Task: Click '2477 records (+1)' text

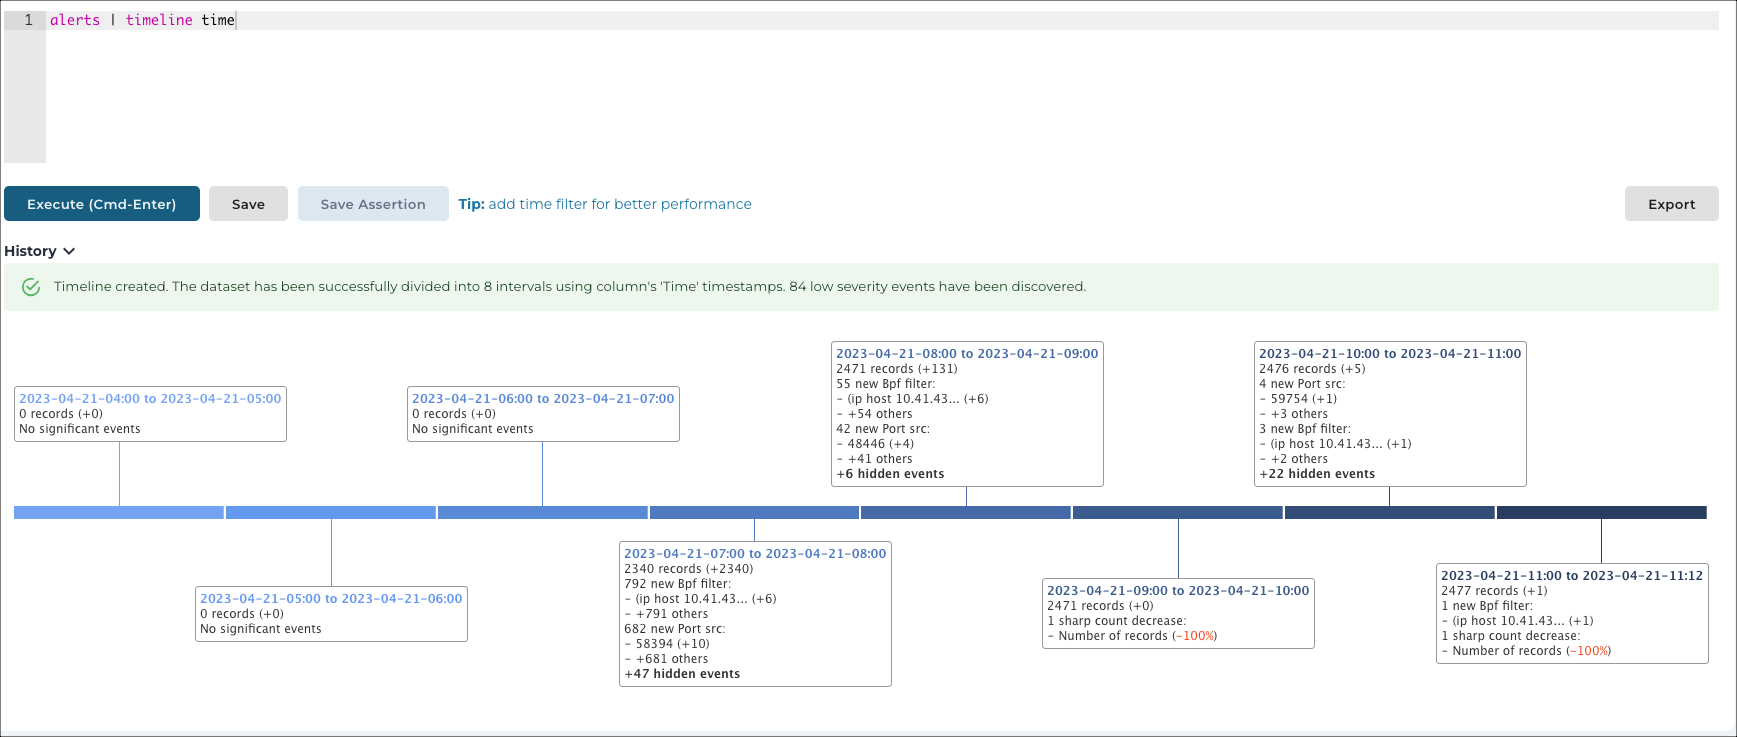Action: pyautogui.click(x=1494, y=591)
